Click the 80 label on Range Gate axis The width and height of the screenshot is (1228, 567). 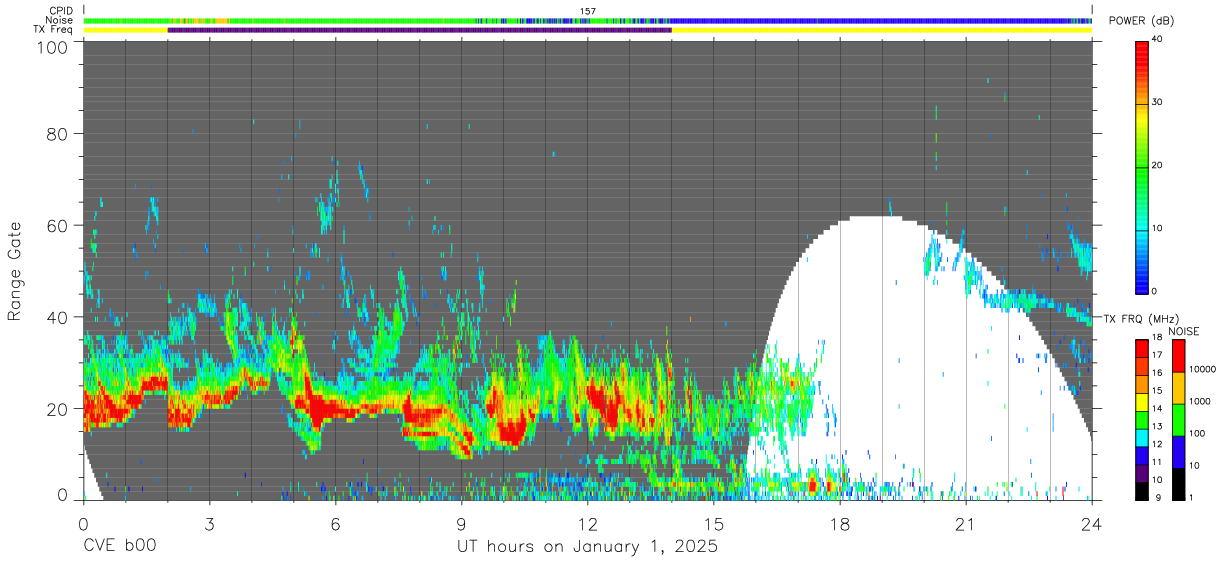tap(56, 134)
